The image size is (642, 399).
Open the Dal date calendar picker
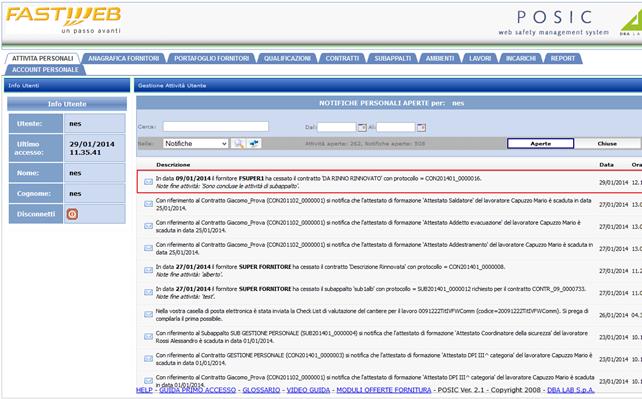click(x=362, y=127)
